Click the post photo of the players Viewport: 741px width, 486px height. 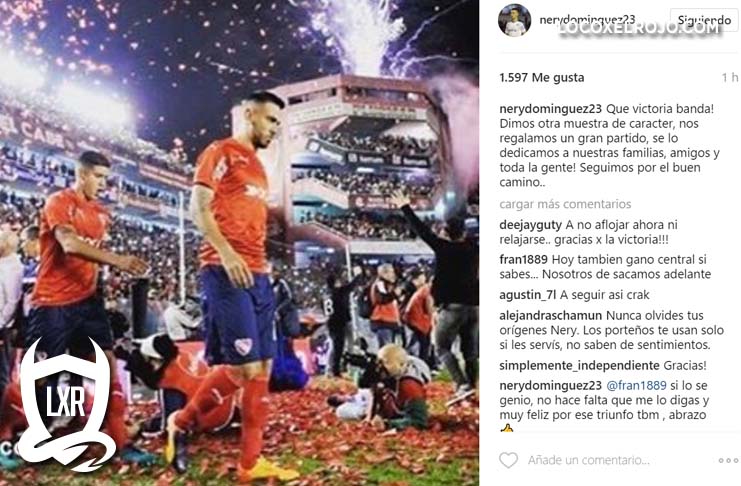tap(239, 243)
